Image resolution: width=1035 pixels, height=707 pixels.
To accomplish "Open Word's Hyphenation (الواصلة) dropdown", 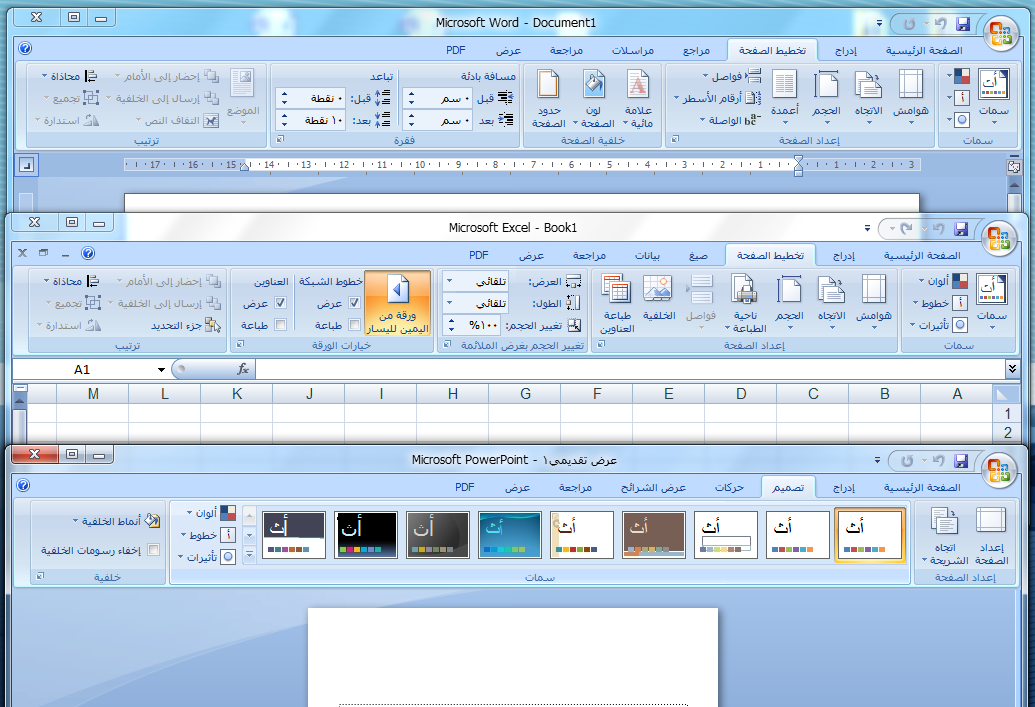I will (x=730, y=120).
